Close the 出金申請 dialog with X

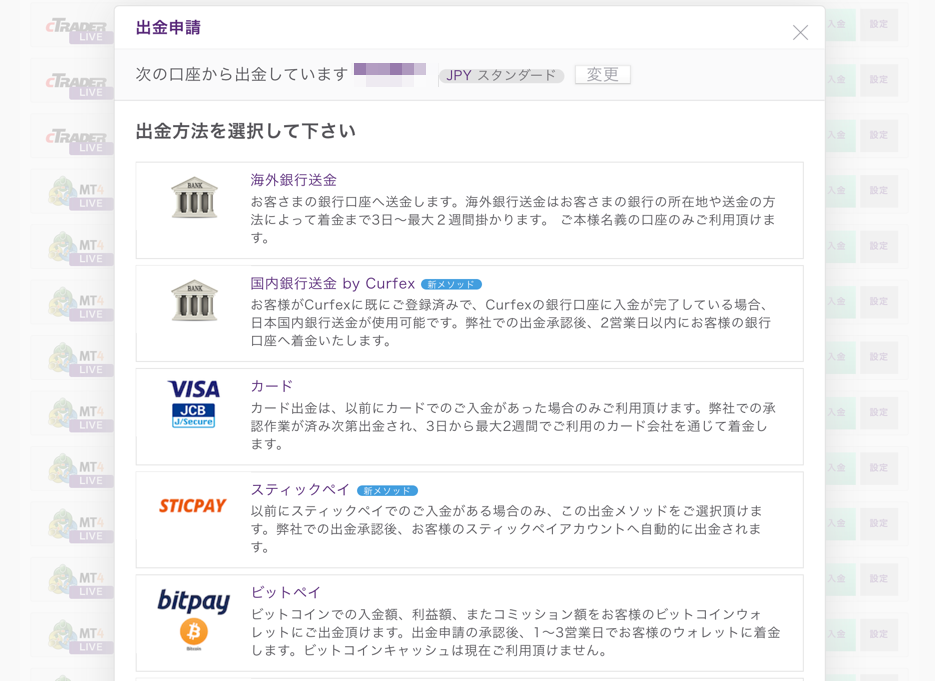coord(800,32)
